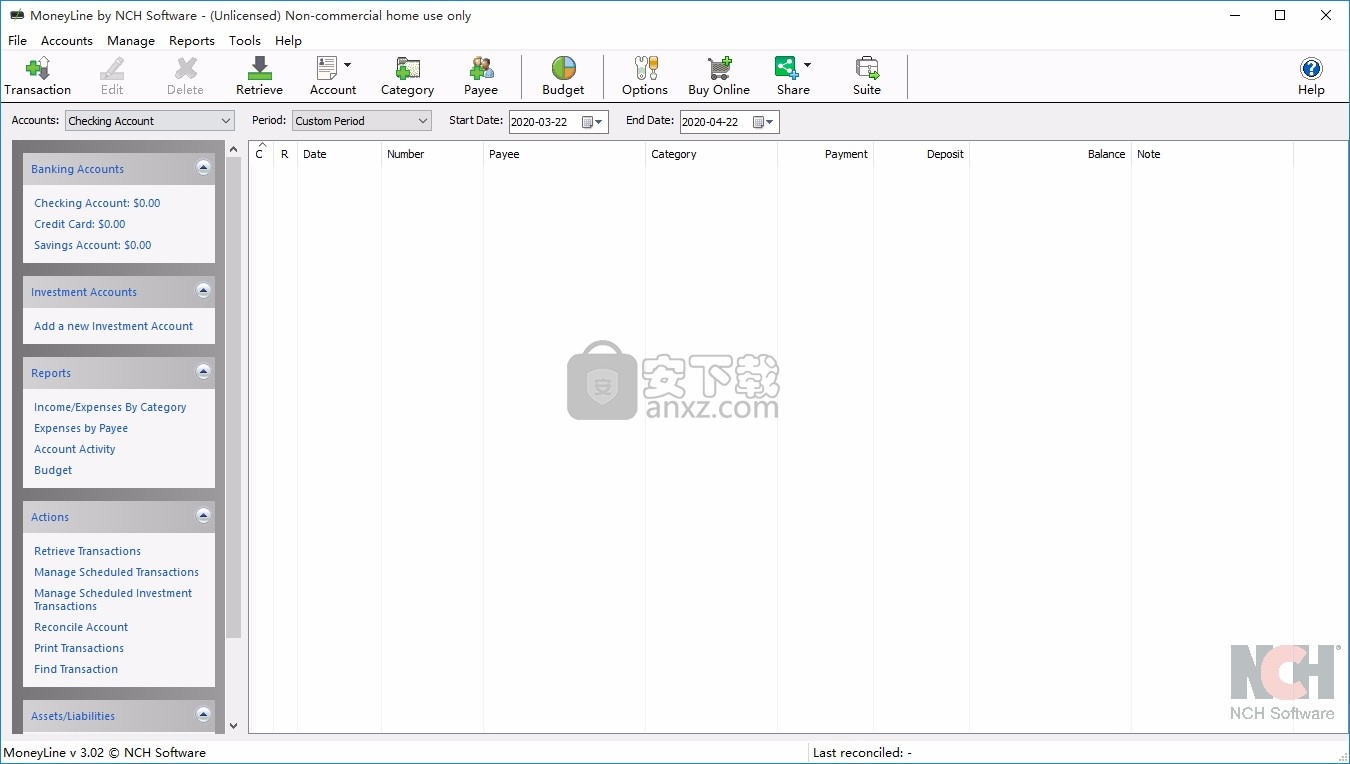Click Manage Scheduled Transactions link

[116, 572]
